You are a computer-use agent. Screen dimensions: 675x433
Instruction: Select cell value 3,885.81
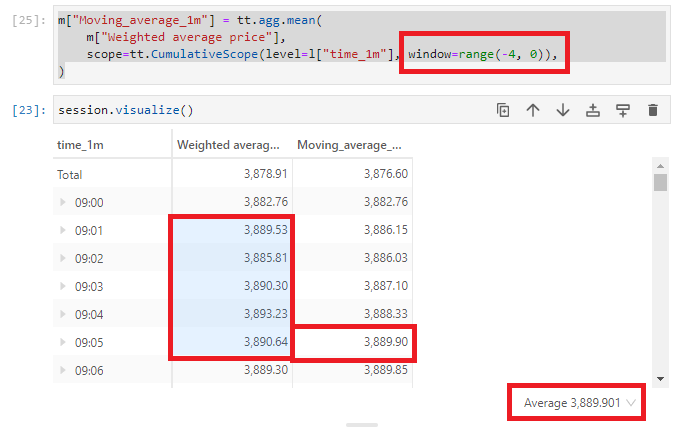(x=266, y=258)
